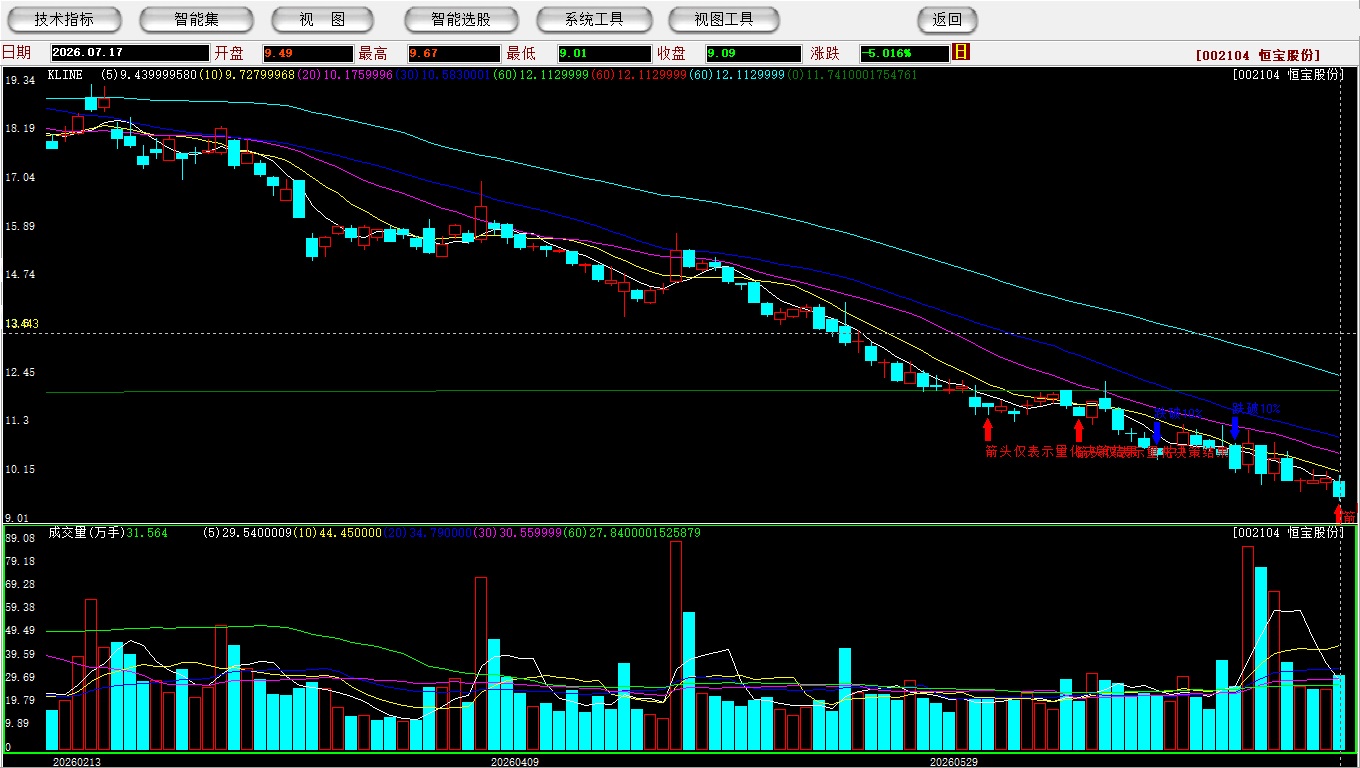Open the 智能选股 menu
This screenshot has width=1360, height=768.
[461, 19]
